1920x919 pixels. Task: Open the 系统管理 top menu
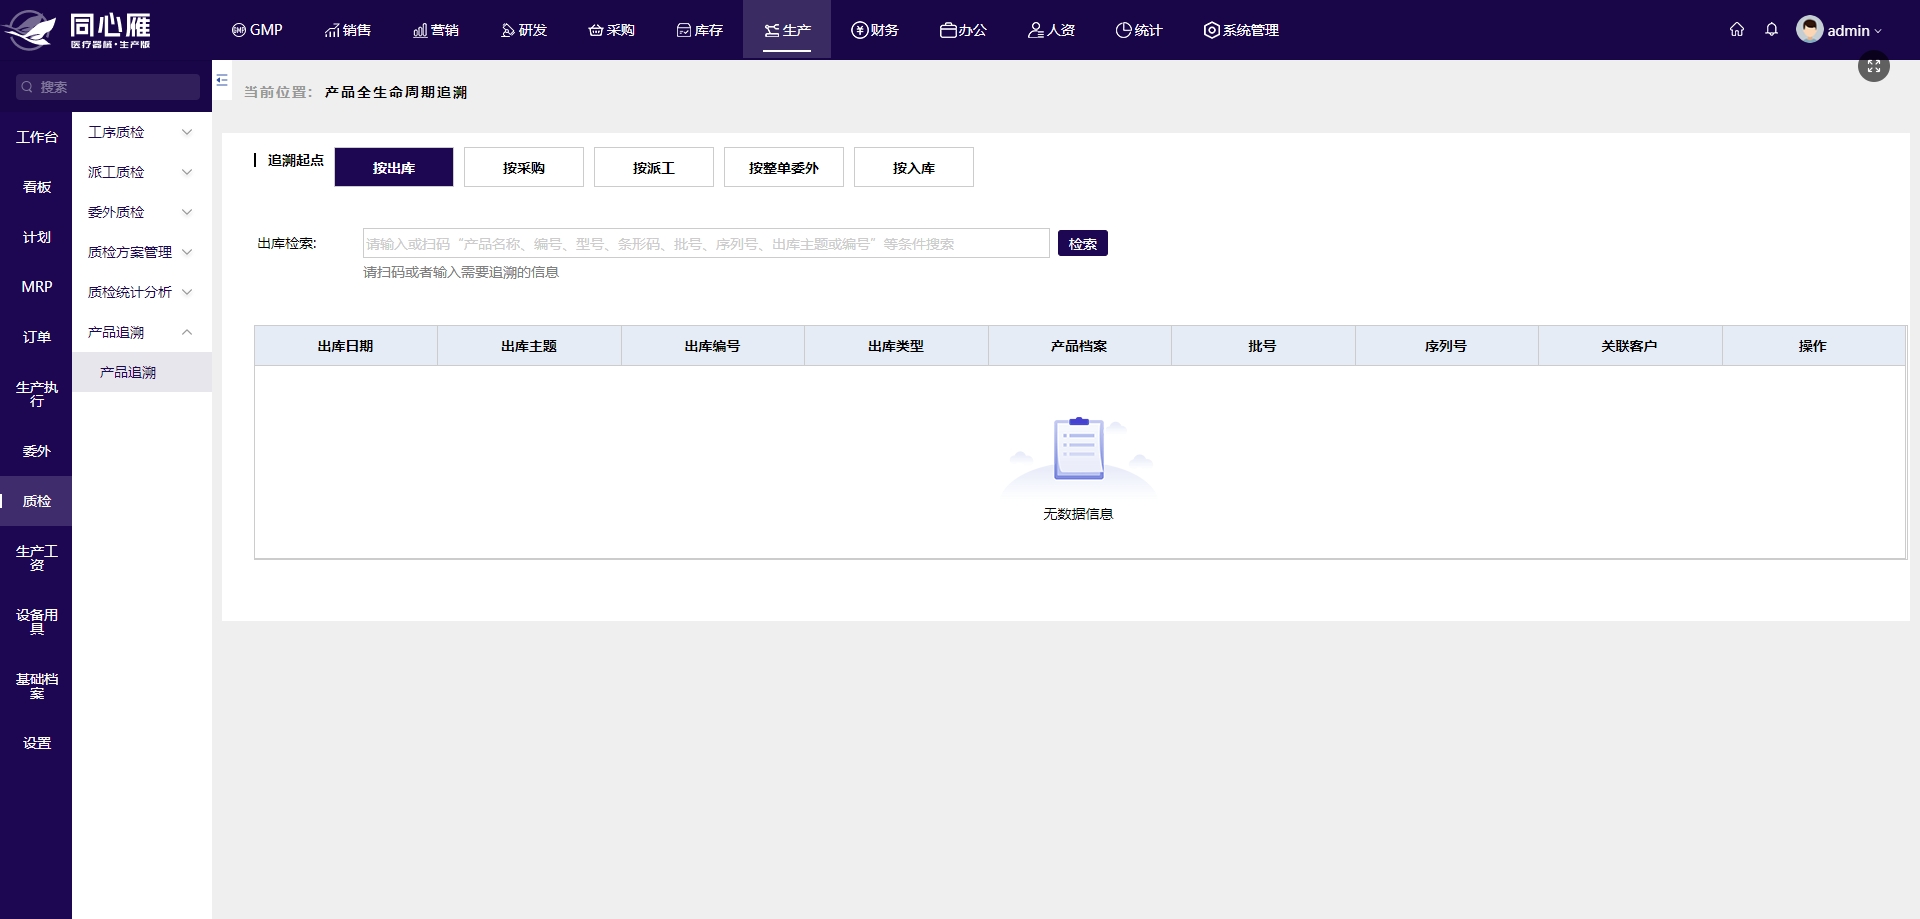click(1241, 30)
